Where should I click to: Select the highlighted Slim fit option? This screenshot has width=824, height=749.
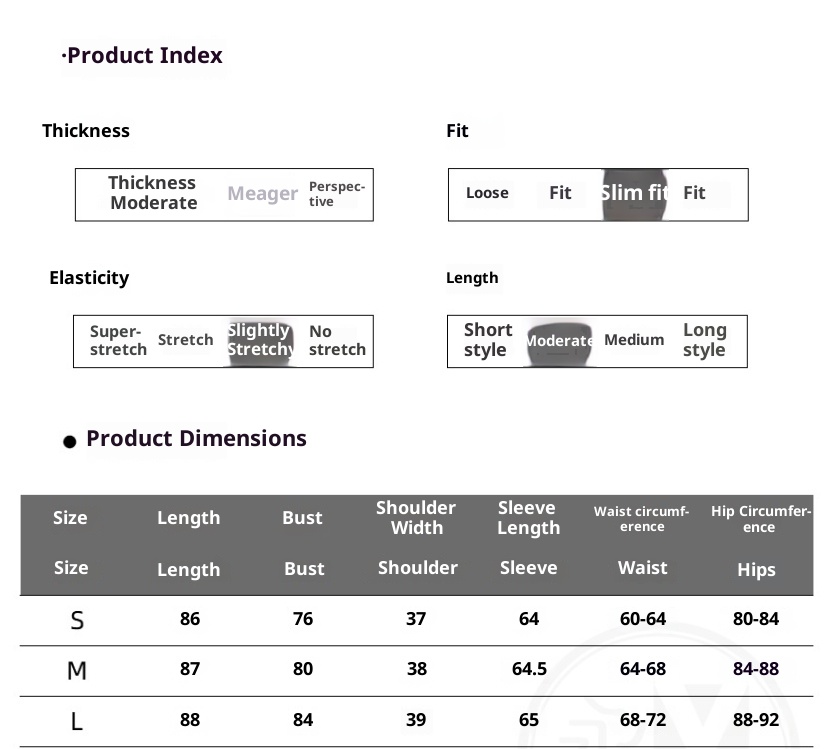tap(634, 193)
